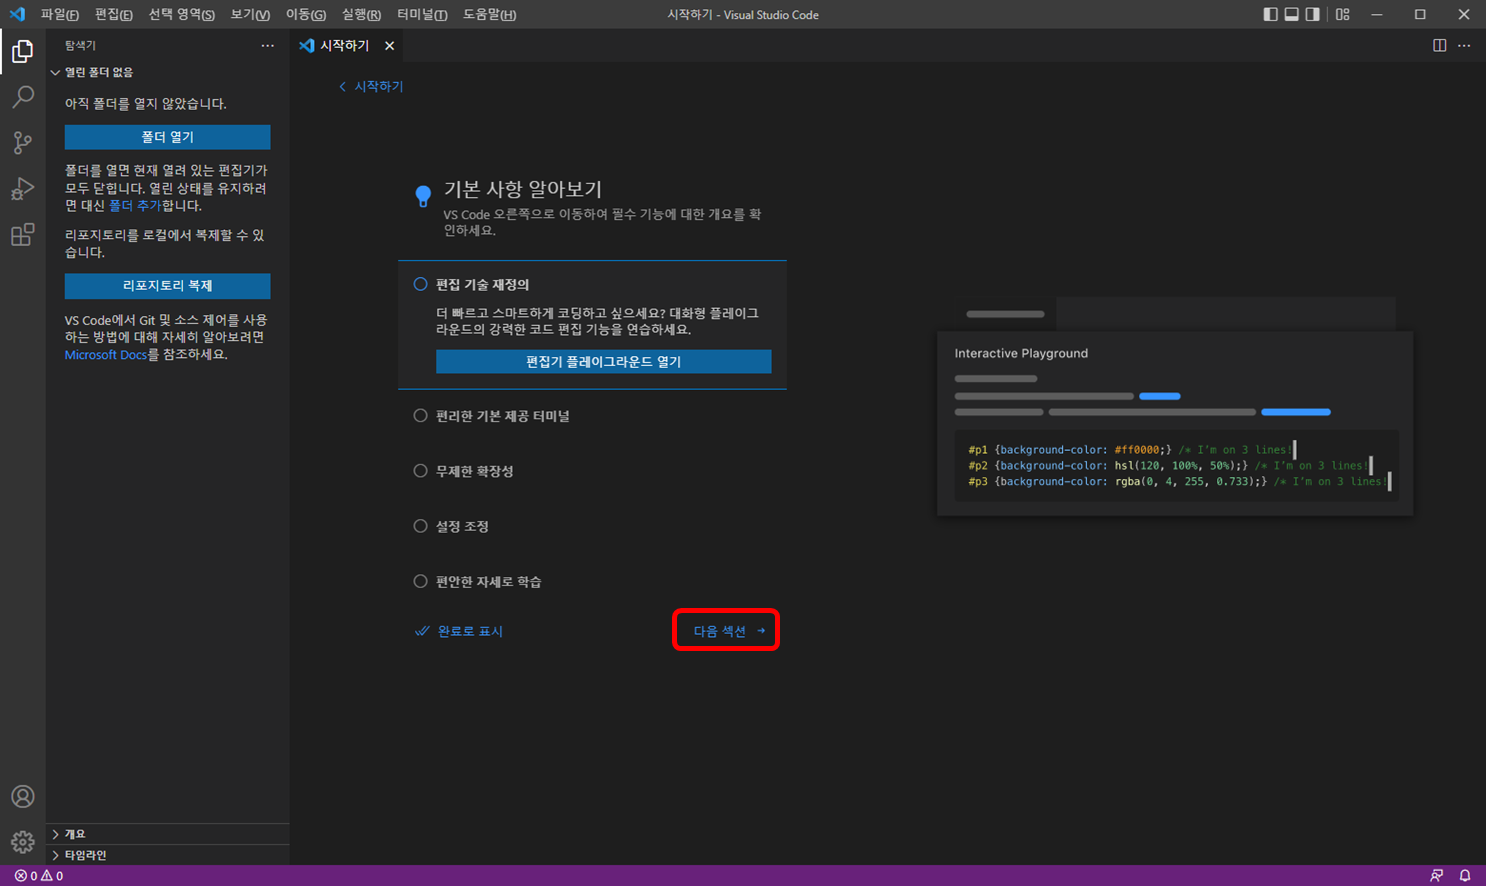Screen dimensions: 1486x886
Task: Expand the 타임라인 section
Action: pyautogui.click(x=167, y=855)
